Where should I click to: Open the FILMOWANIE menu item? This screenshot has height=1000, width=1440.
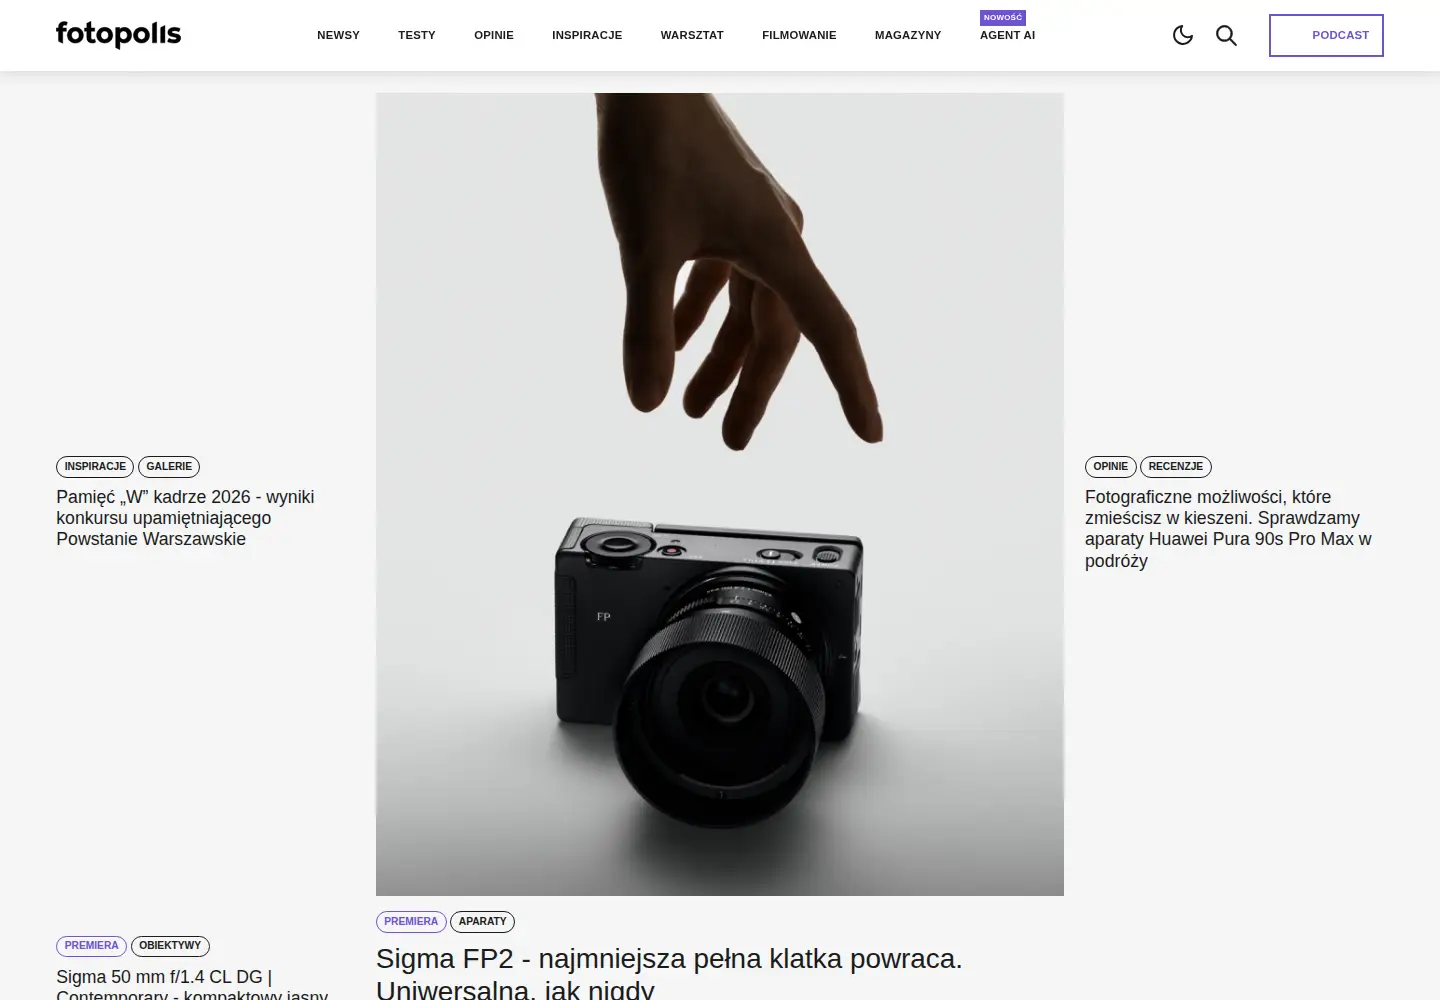[x=799, y=35]
